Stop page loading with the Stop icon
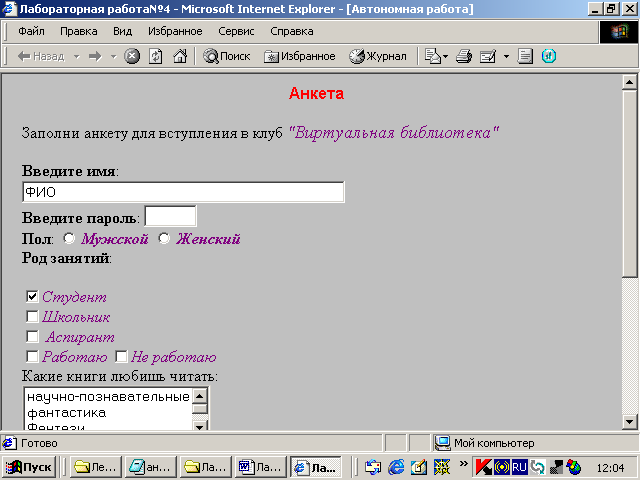Screen dimensions: 640x480 [x=132, y=56]
